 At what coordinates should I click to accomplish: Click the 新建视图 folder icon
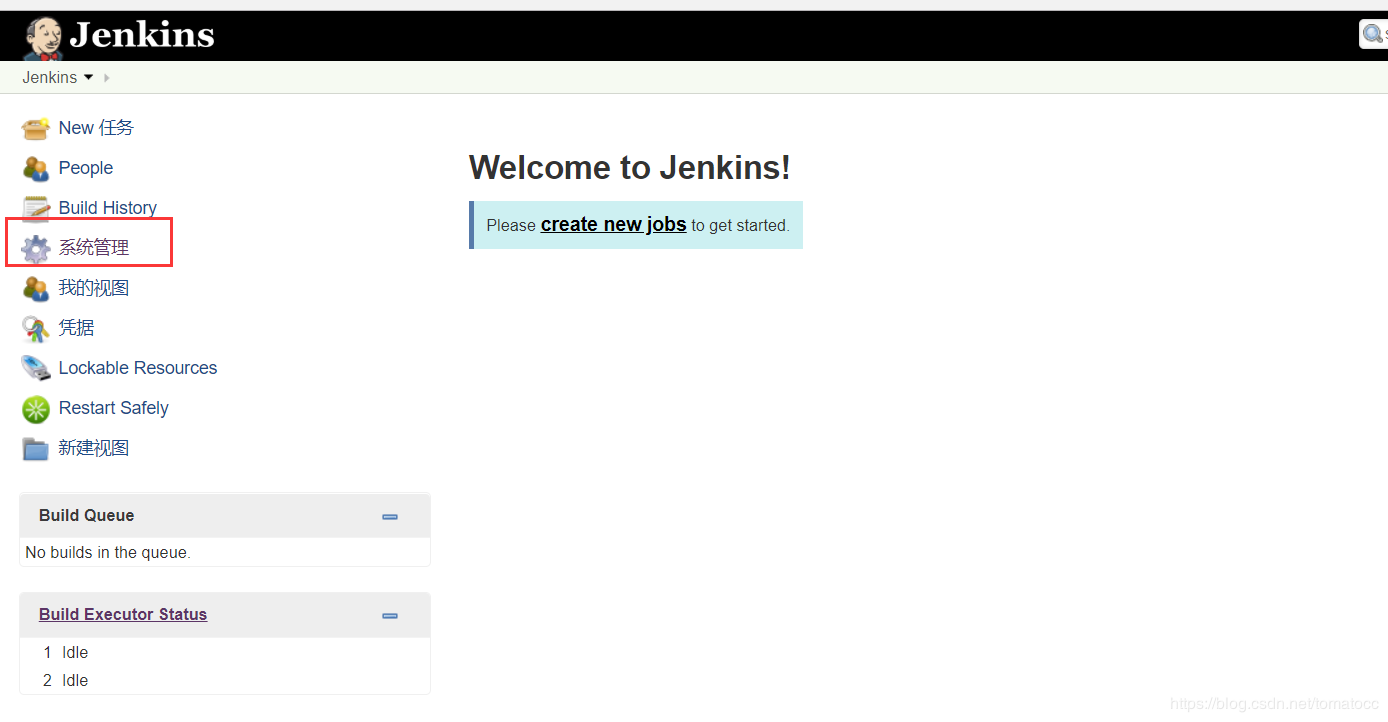click(36, 449)
